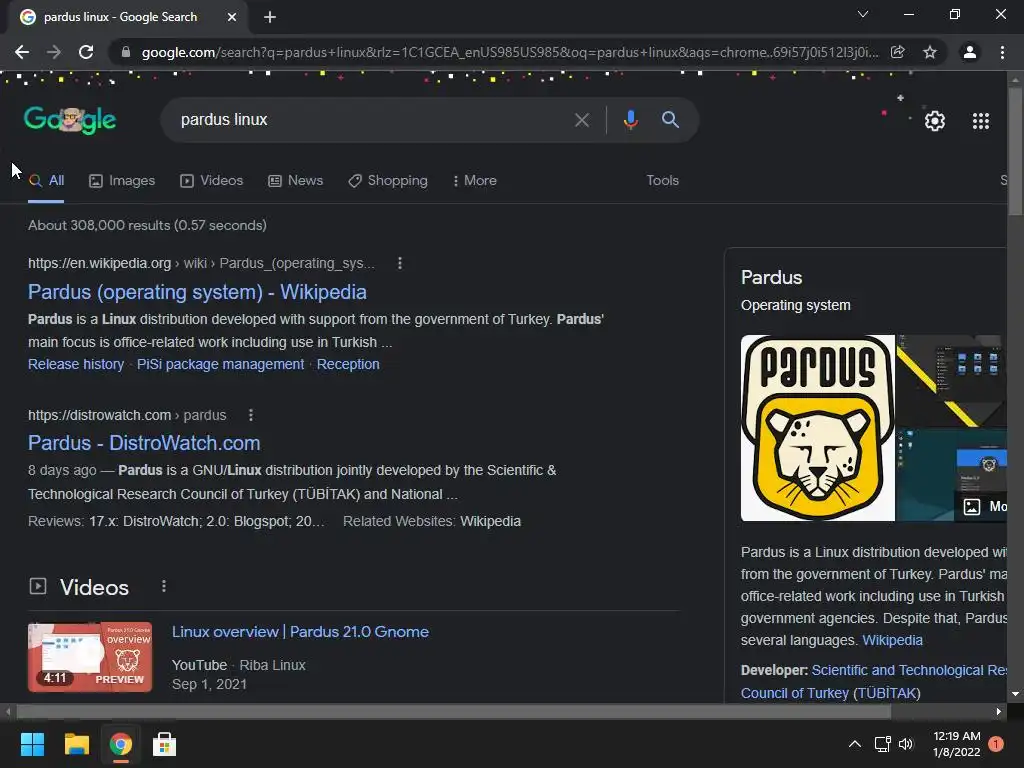Image resolution: width=1024 pixels, height=768 pixels.
Task: Open the Chrome three-dot menu
Action: point(1002,52)
